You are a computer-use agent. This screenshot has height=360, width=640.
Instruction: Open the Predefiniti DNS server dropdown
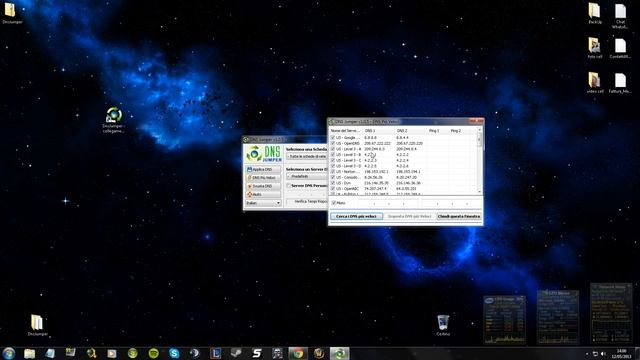[x=307, y=177]
